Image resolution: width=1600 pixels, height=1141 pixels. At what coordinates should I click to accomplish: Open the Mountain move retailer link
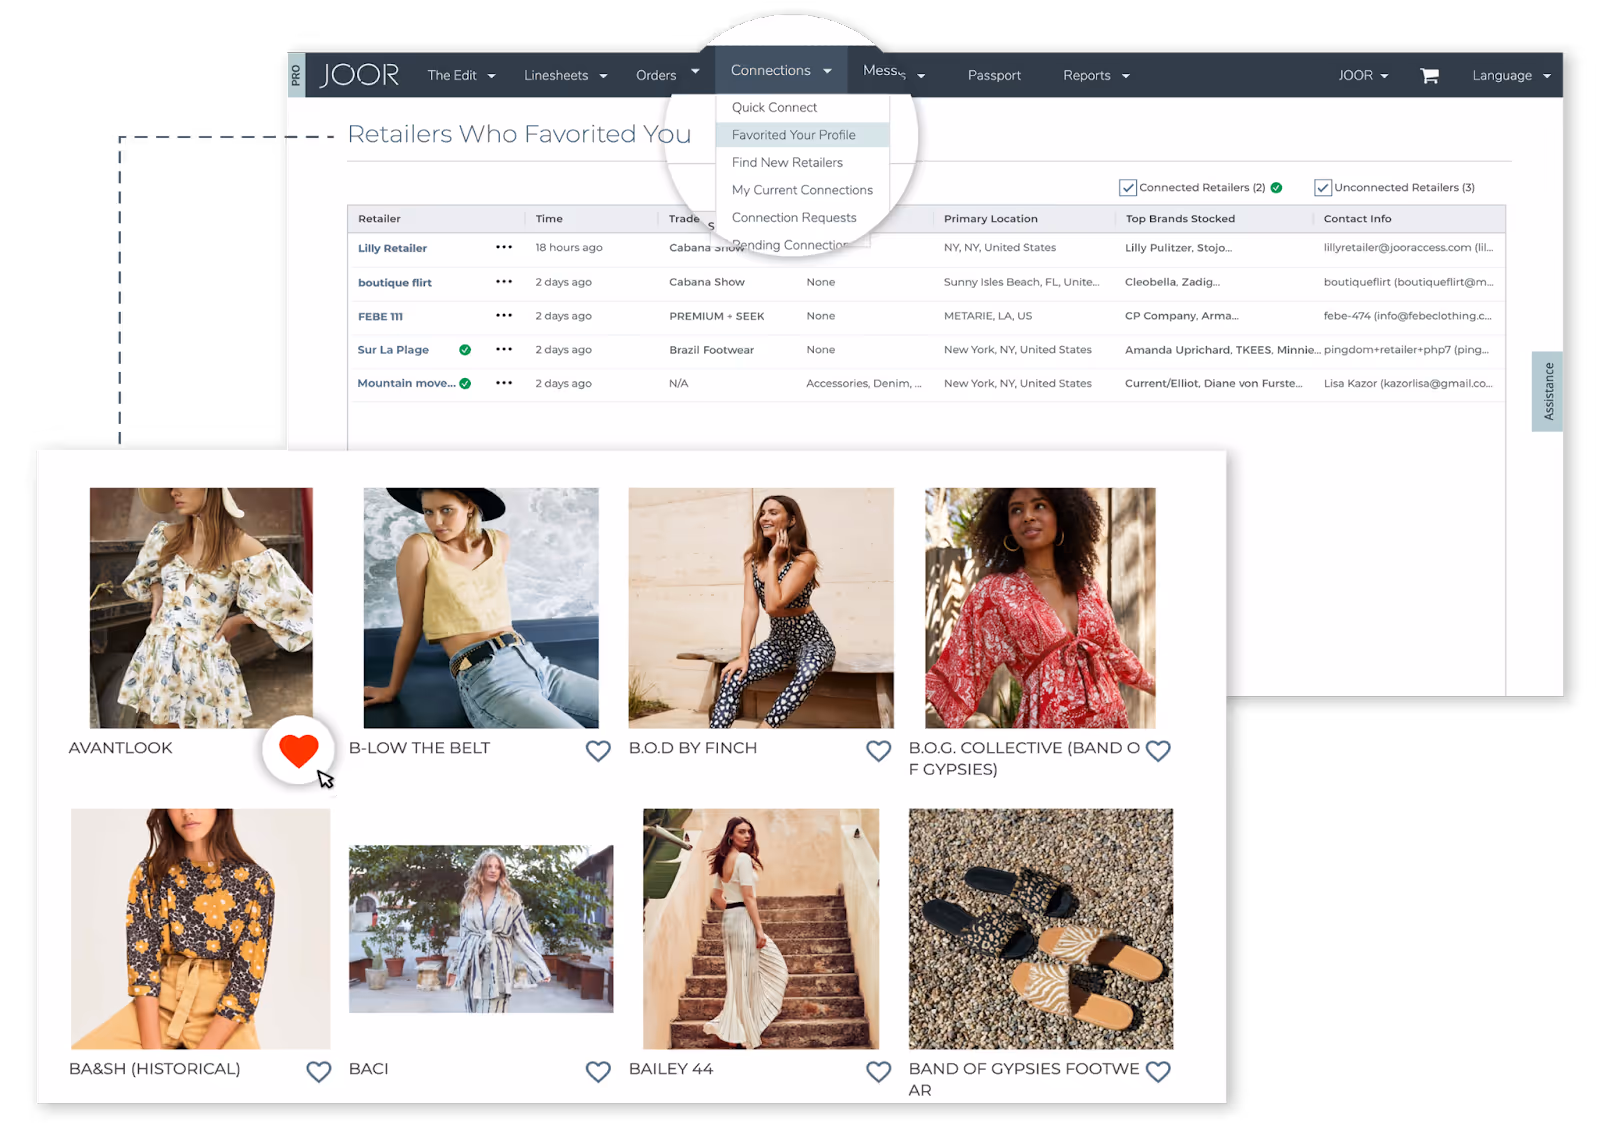(406, 383)
